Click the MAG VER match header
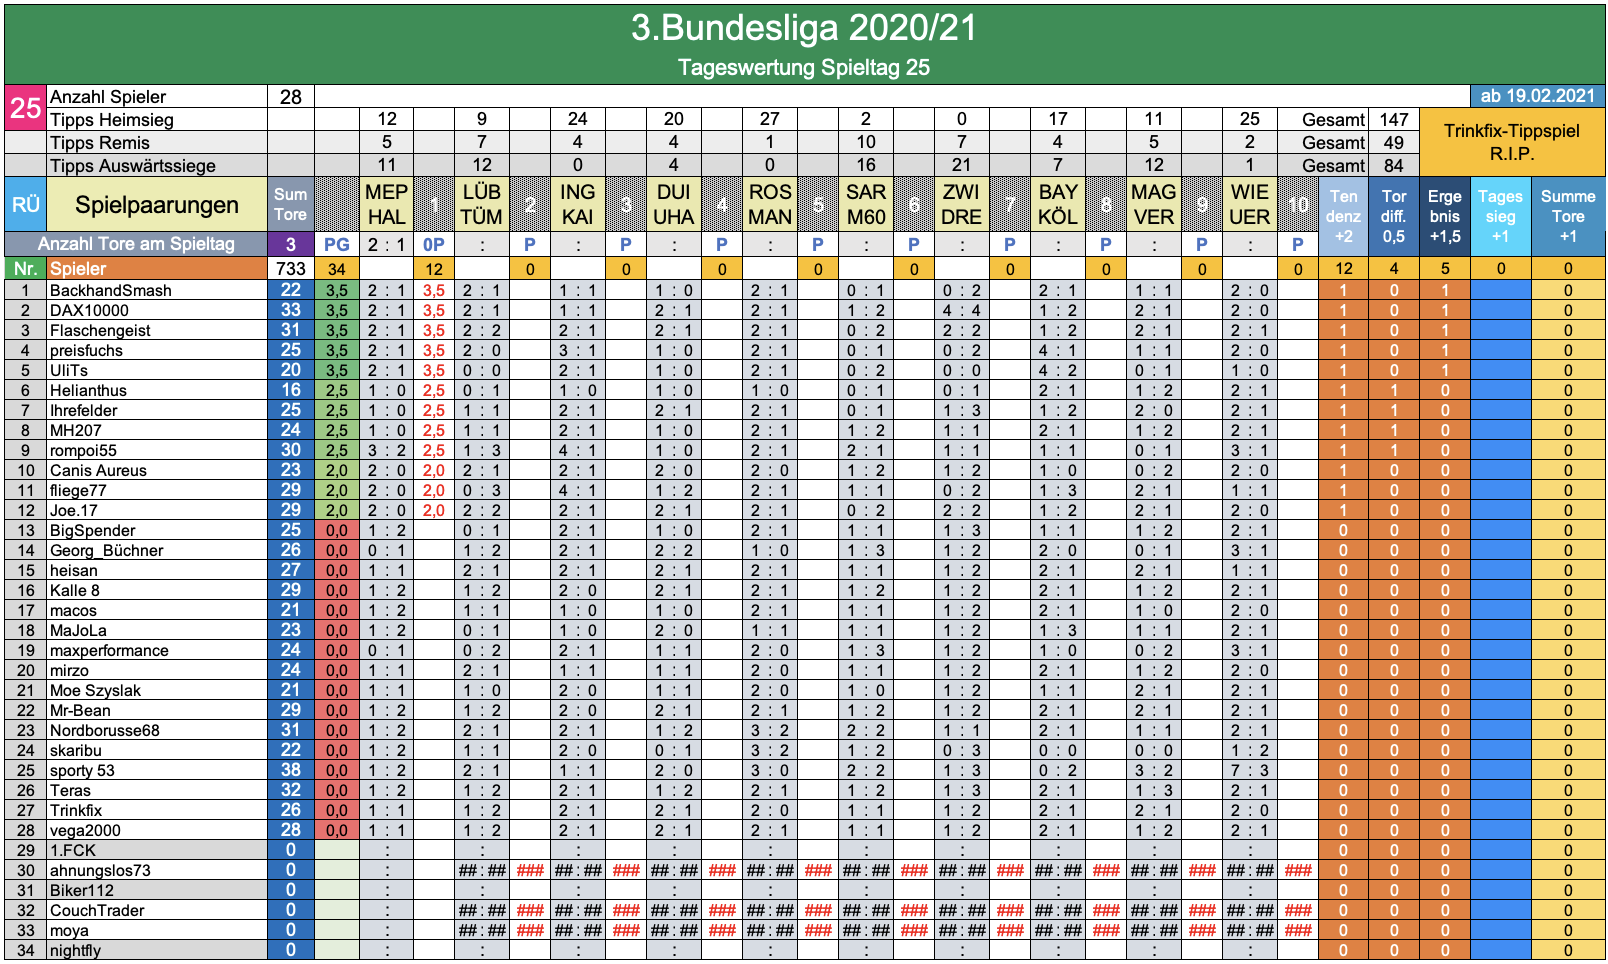 [x=1154, y=205]
